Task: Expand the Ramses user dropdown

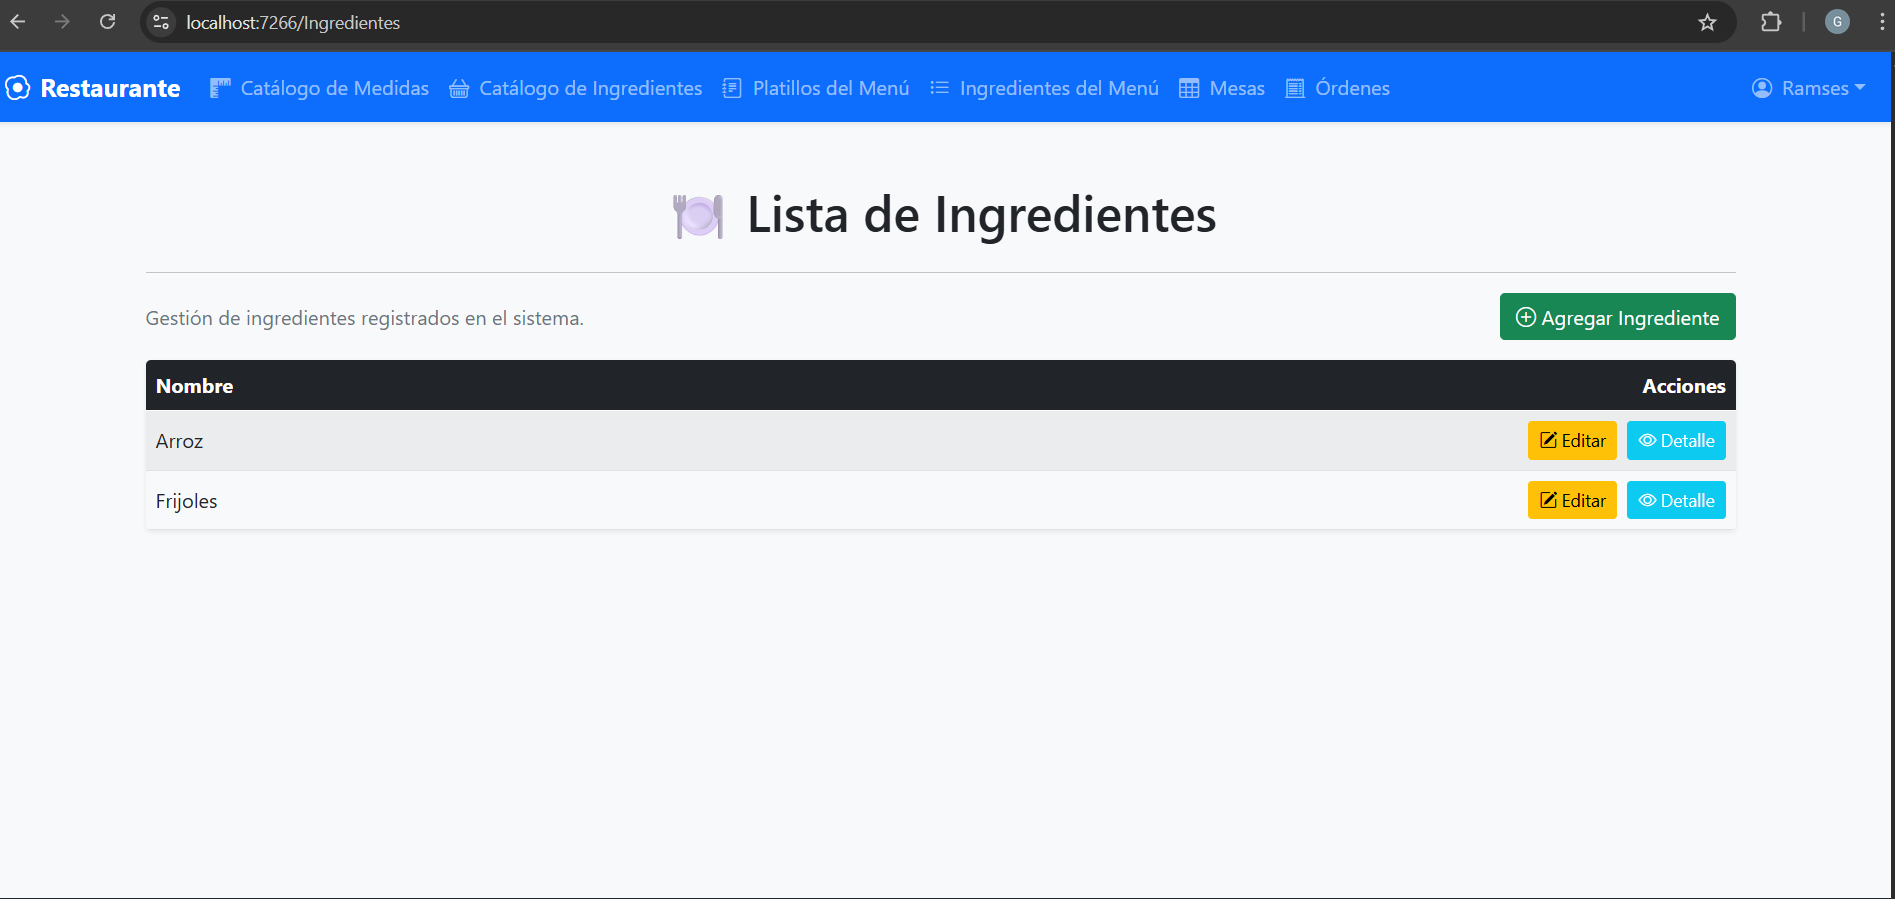Action: 1809,88
